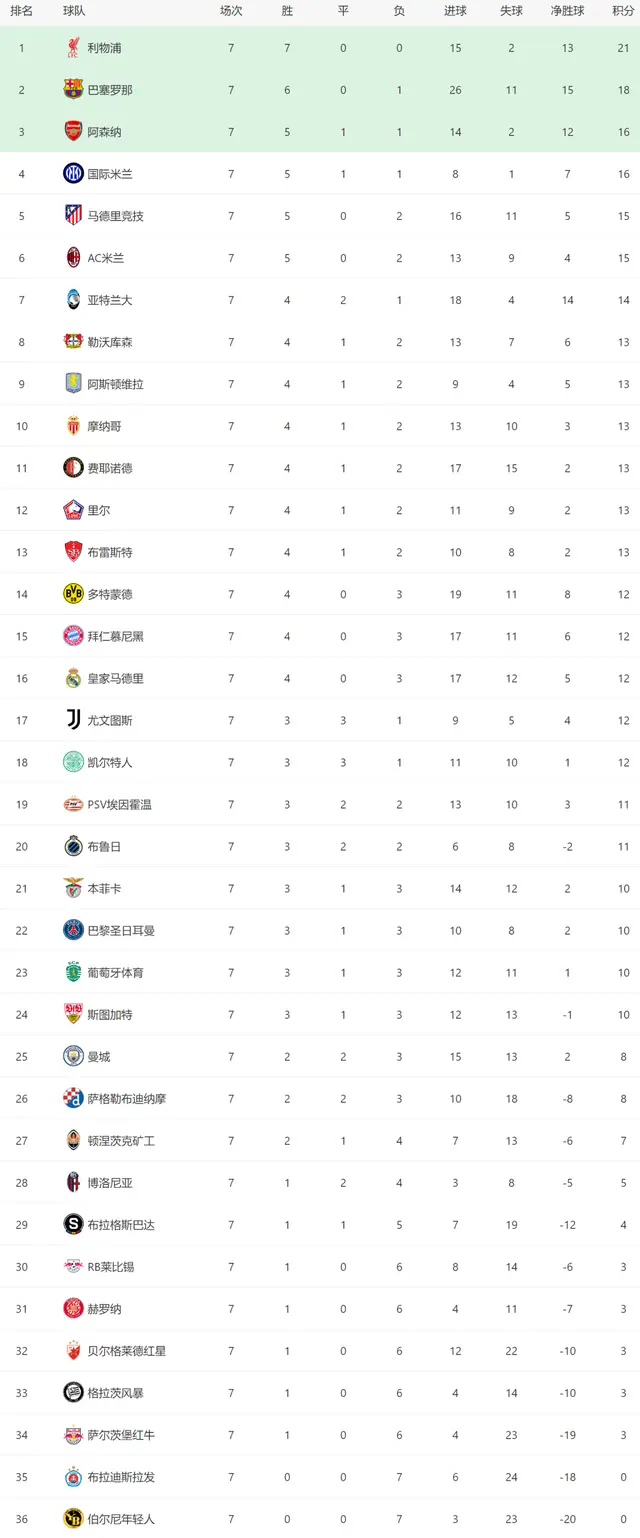
Task: Click the 积分 points column header
Action: click(x=623, y=11)
